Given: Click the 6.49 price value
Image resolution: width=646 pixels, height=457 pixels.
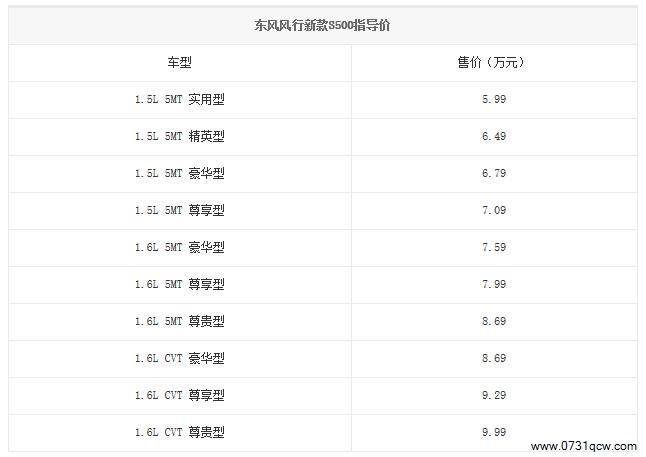Looking at the screenshot, I should point(492,136).
